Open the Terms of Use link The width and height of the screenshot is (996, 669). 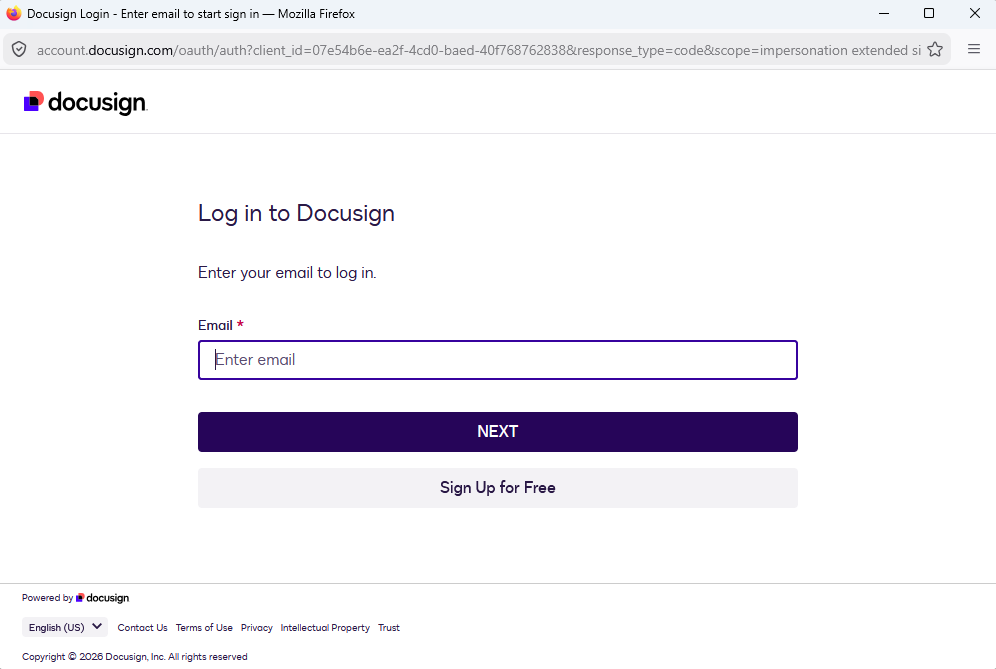[204, 628]
